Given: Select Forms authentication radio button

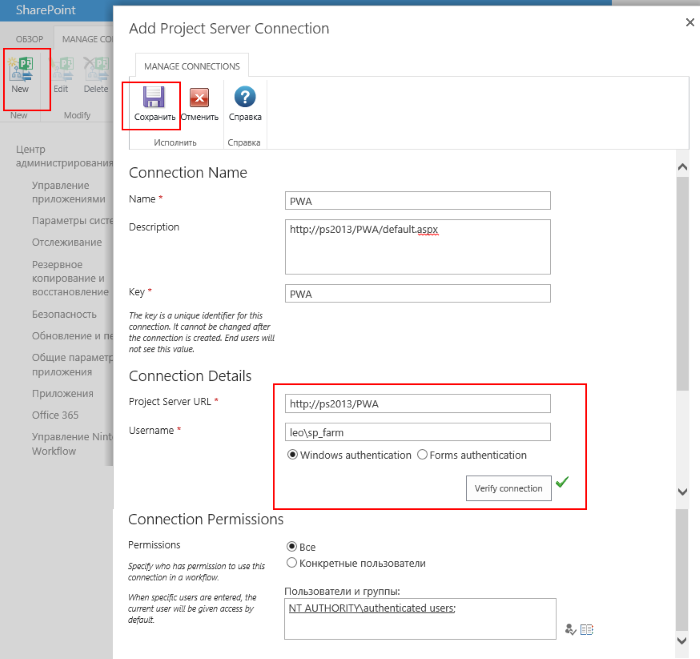Looking at the screenshot, I should [x=422, y=455].
